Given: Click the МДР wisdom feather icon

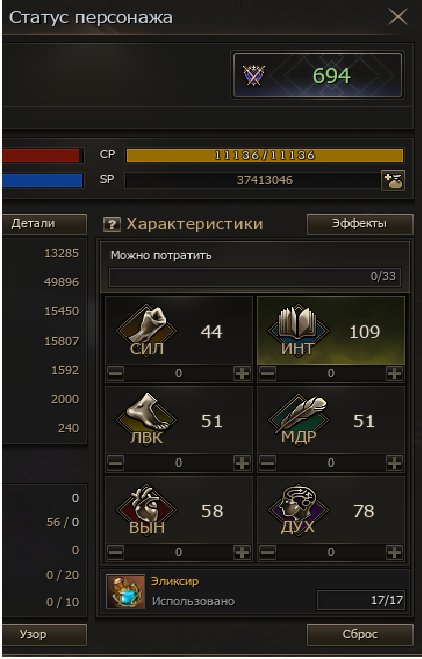Looking at the screenshot, I should [x=298, y=420].
